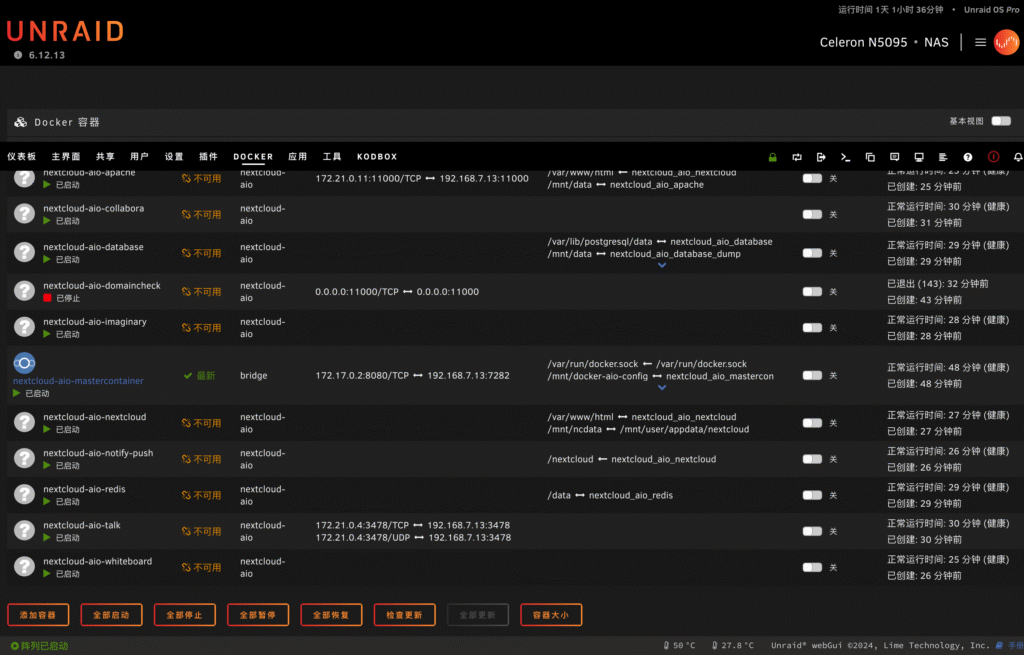Viewport: 1024px width, 655px height.
Task: Toggle autostart for nextcloud-aio-mastercontainer
Action: coord(812,376)
